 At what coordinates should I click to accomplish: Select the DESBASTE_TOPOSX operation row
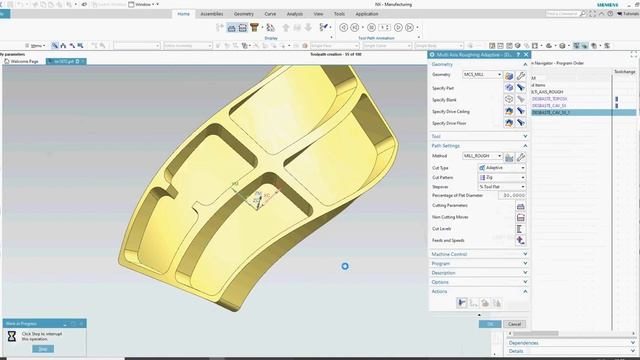tap(549, 99)
